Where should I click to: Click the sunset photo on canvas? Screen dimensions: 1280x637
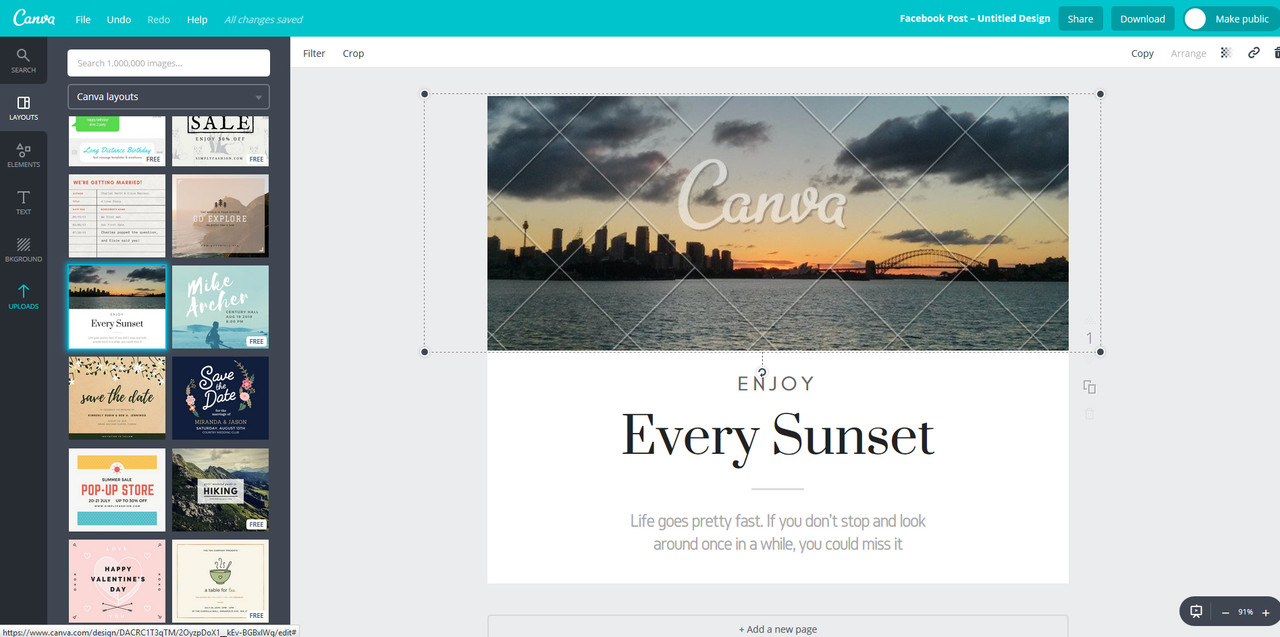point(778,223)
